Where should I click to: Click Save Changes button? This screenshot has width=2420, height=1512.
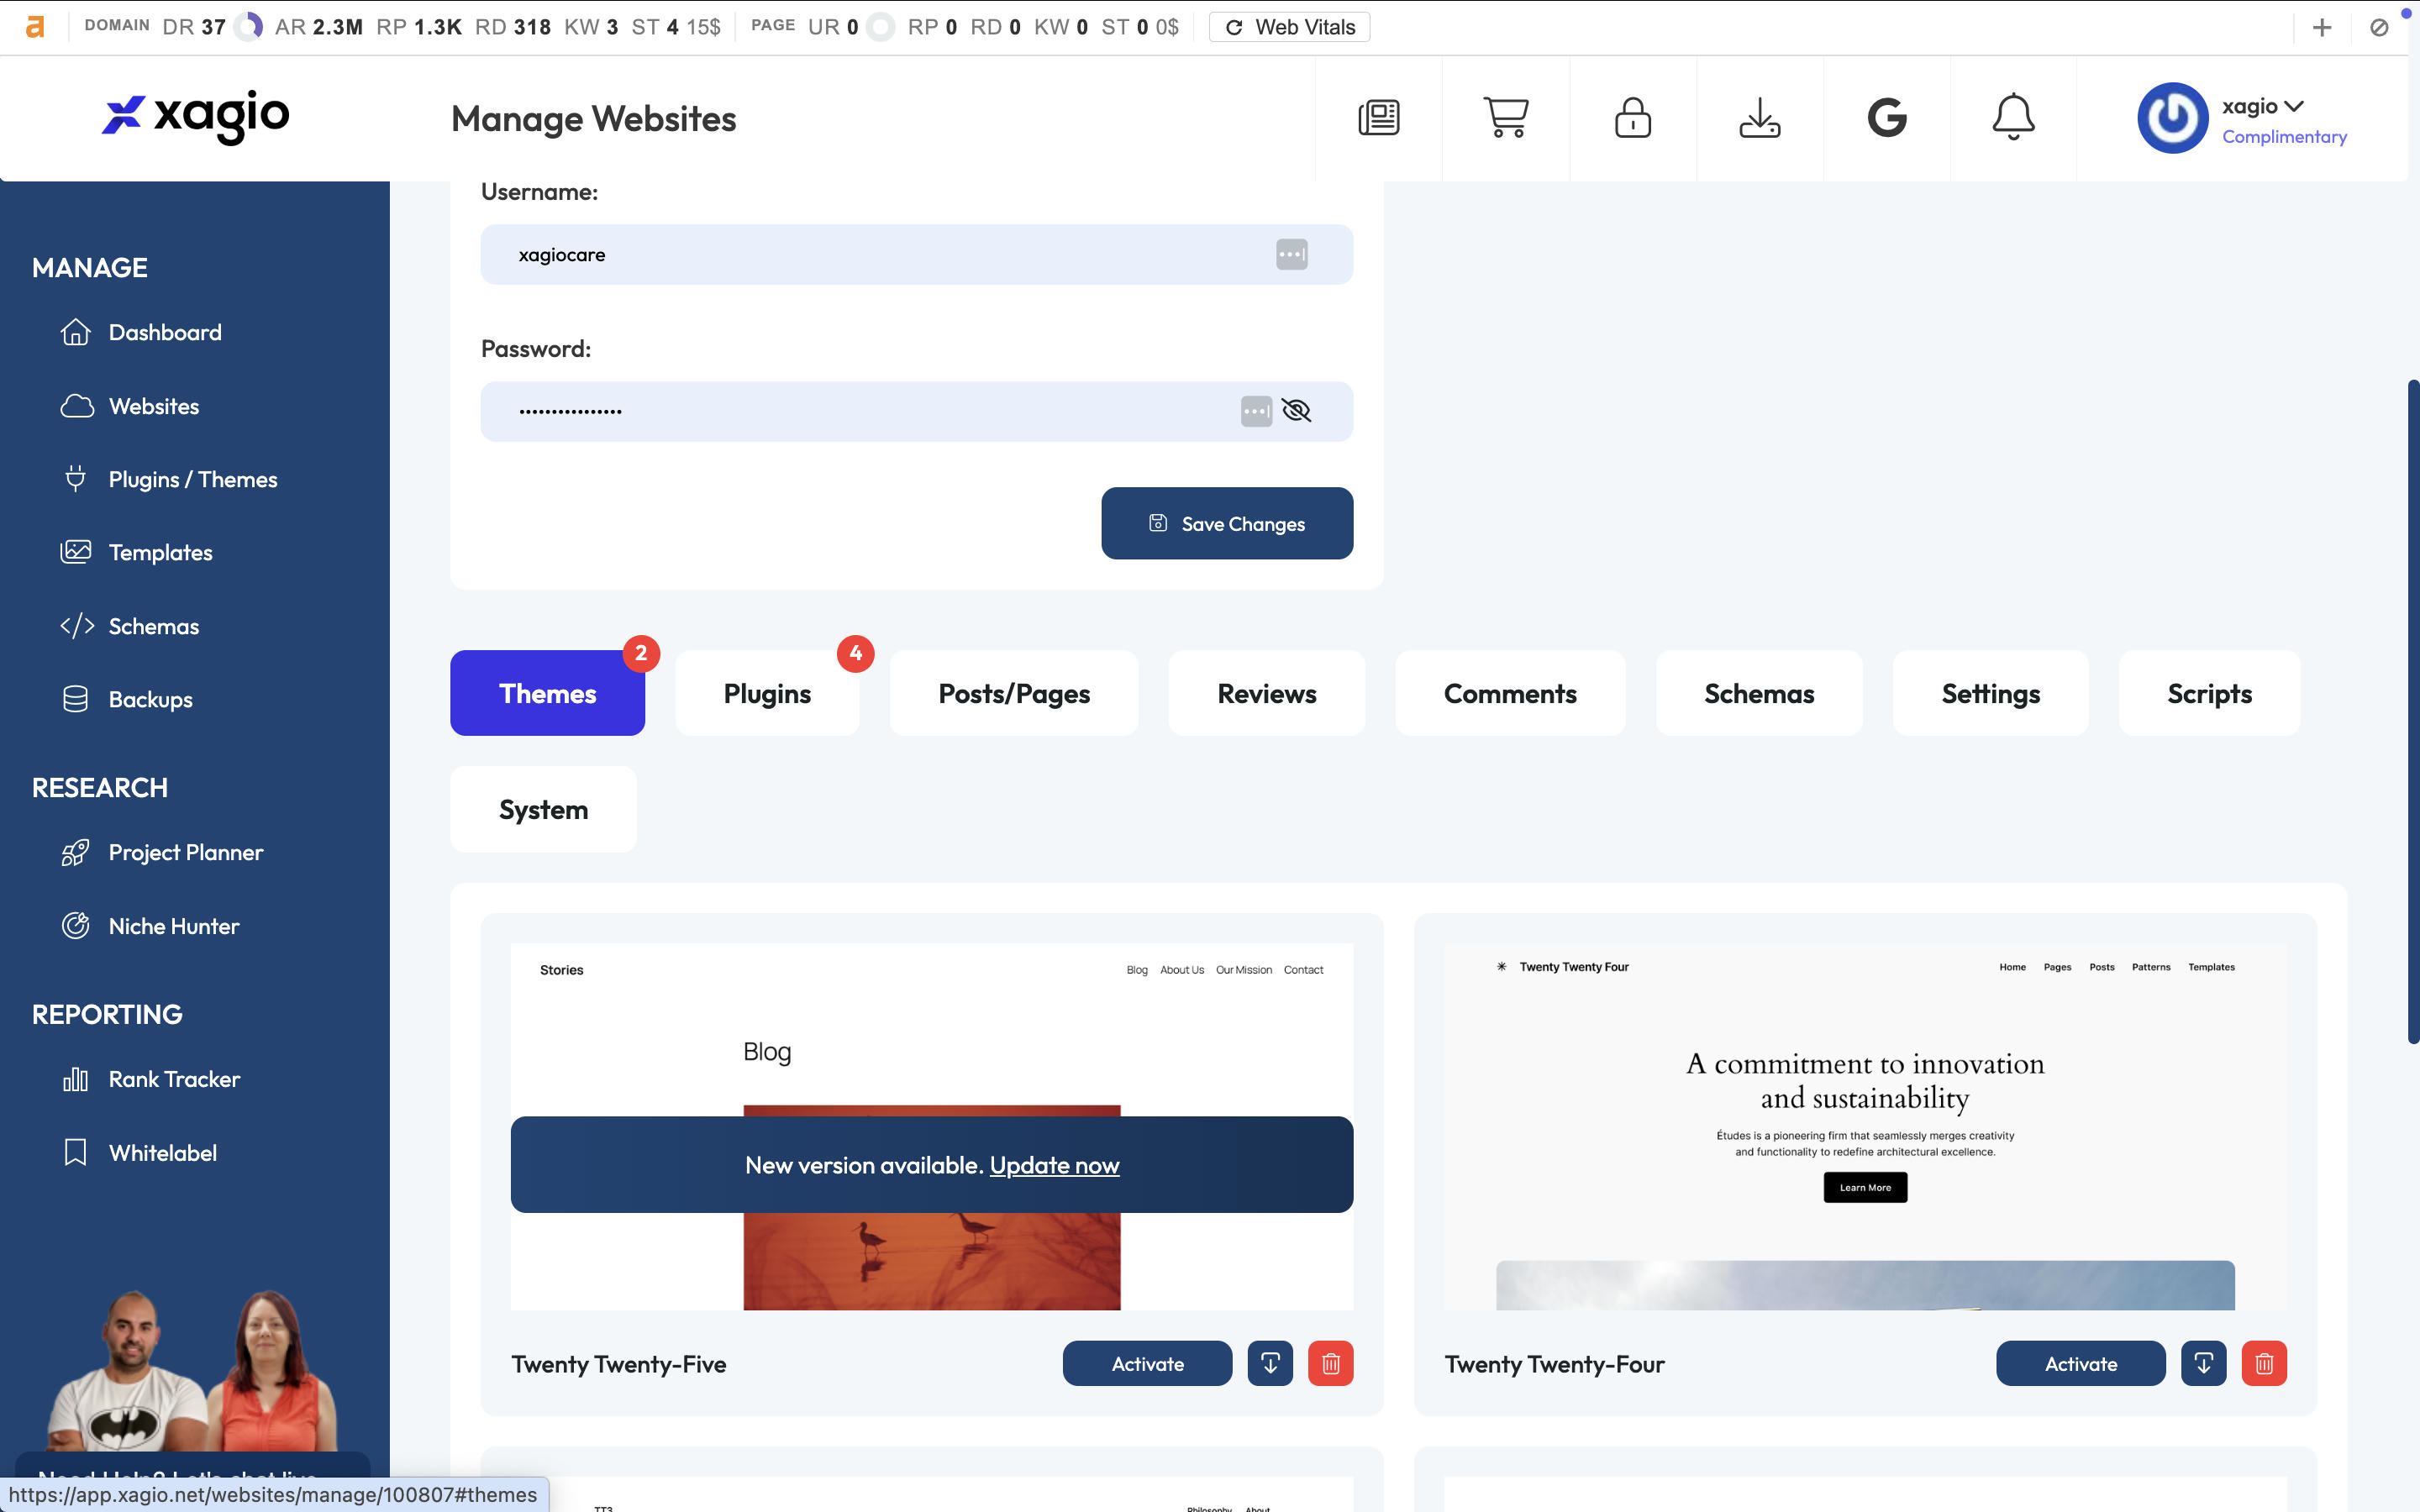[x=1227, y=523]
